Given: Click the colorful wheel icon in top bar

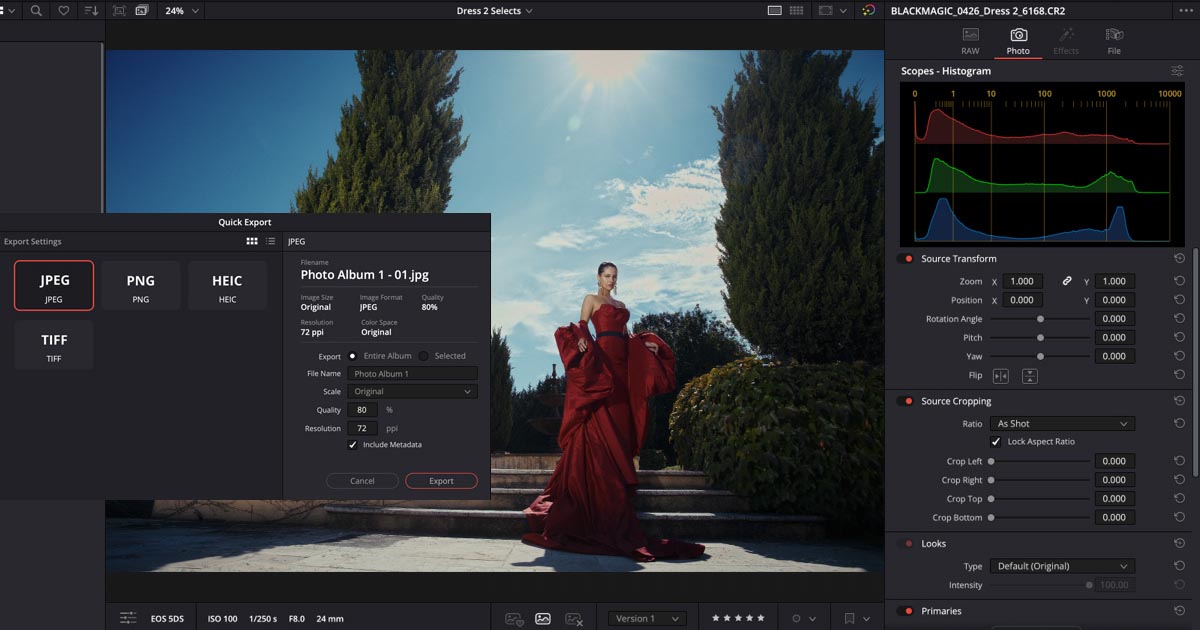Looking at the screenshot, I should point(868,10).
